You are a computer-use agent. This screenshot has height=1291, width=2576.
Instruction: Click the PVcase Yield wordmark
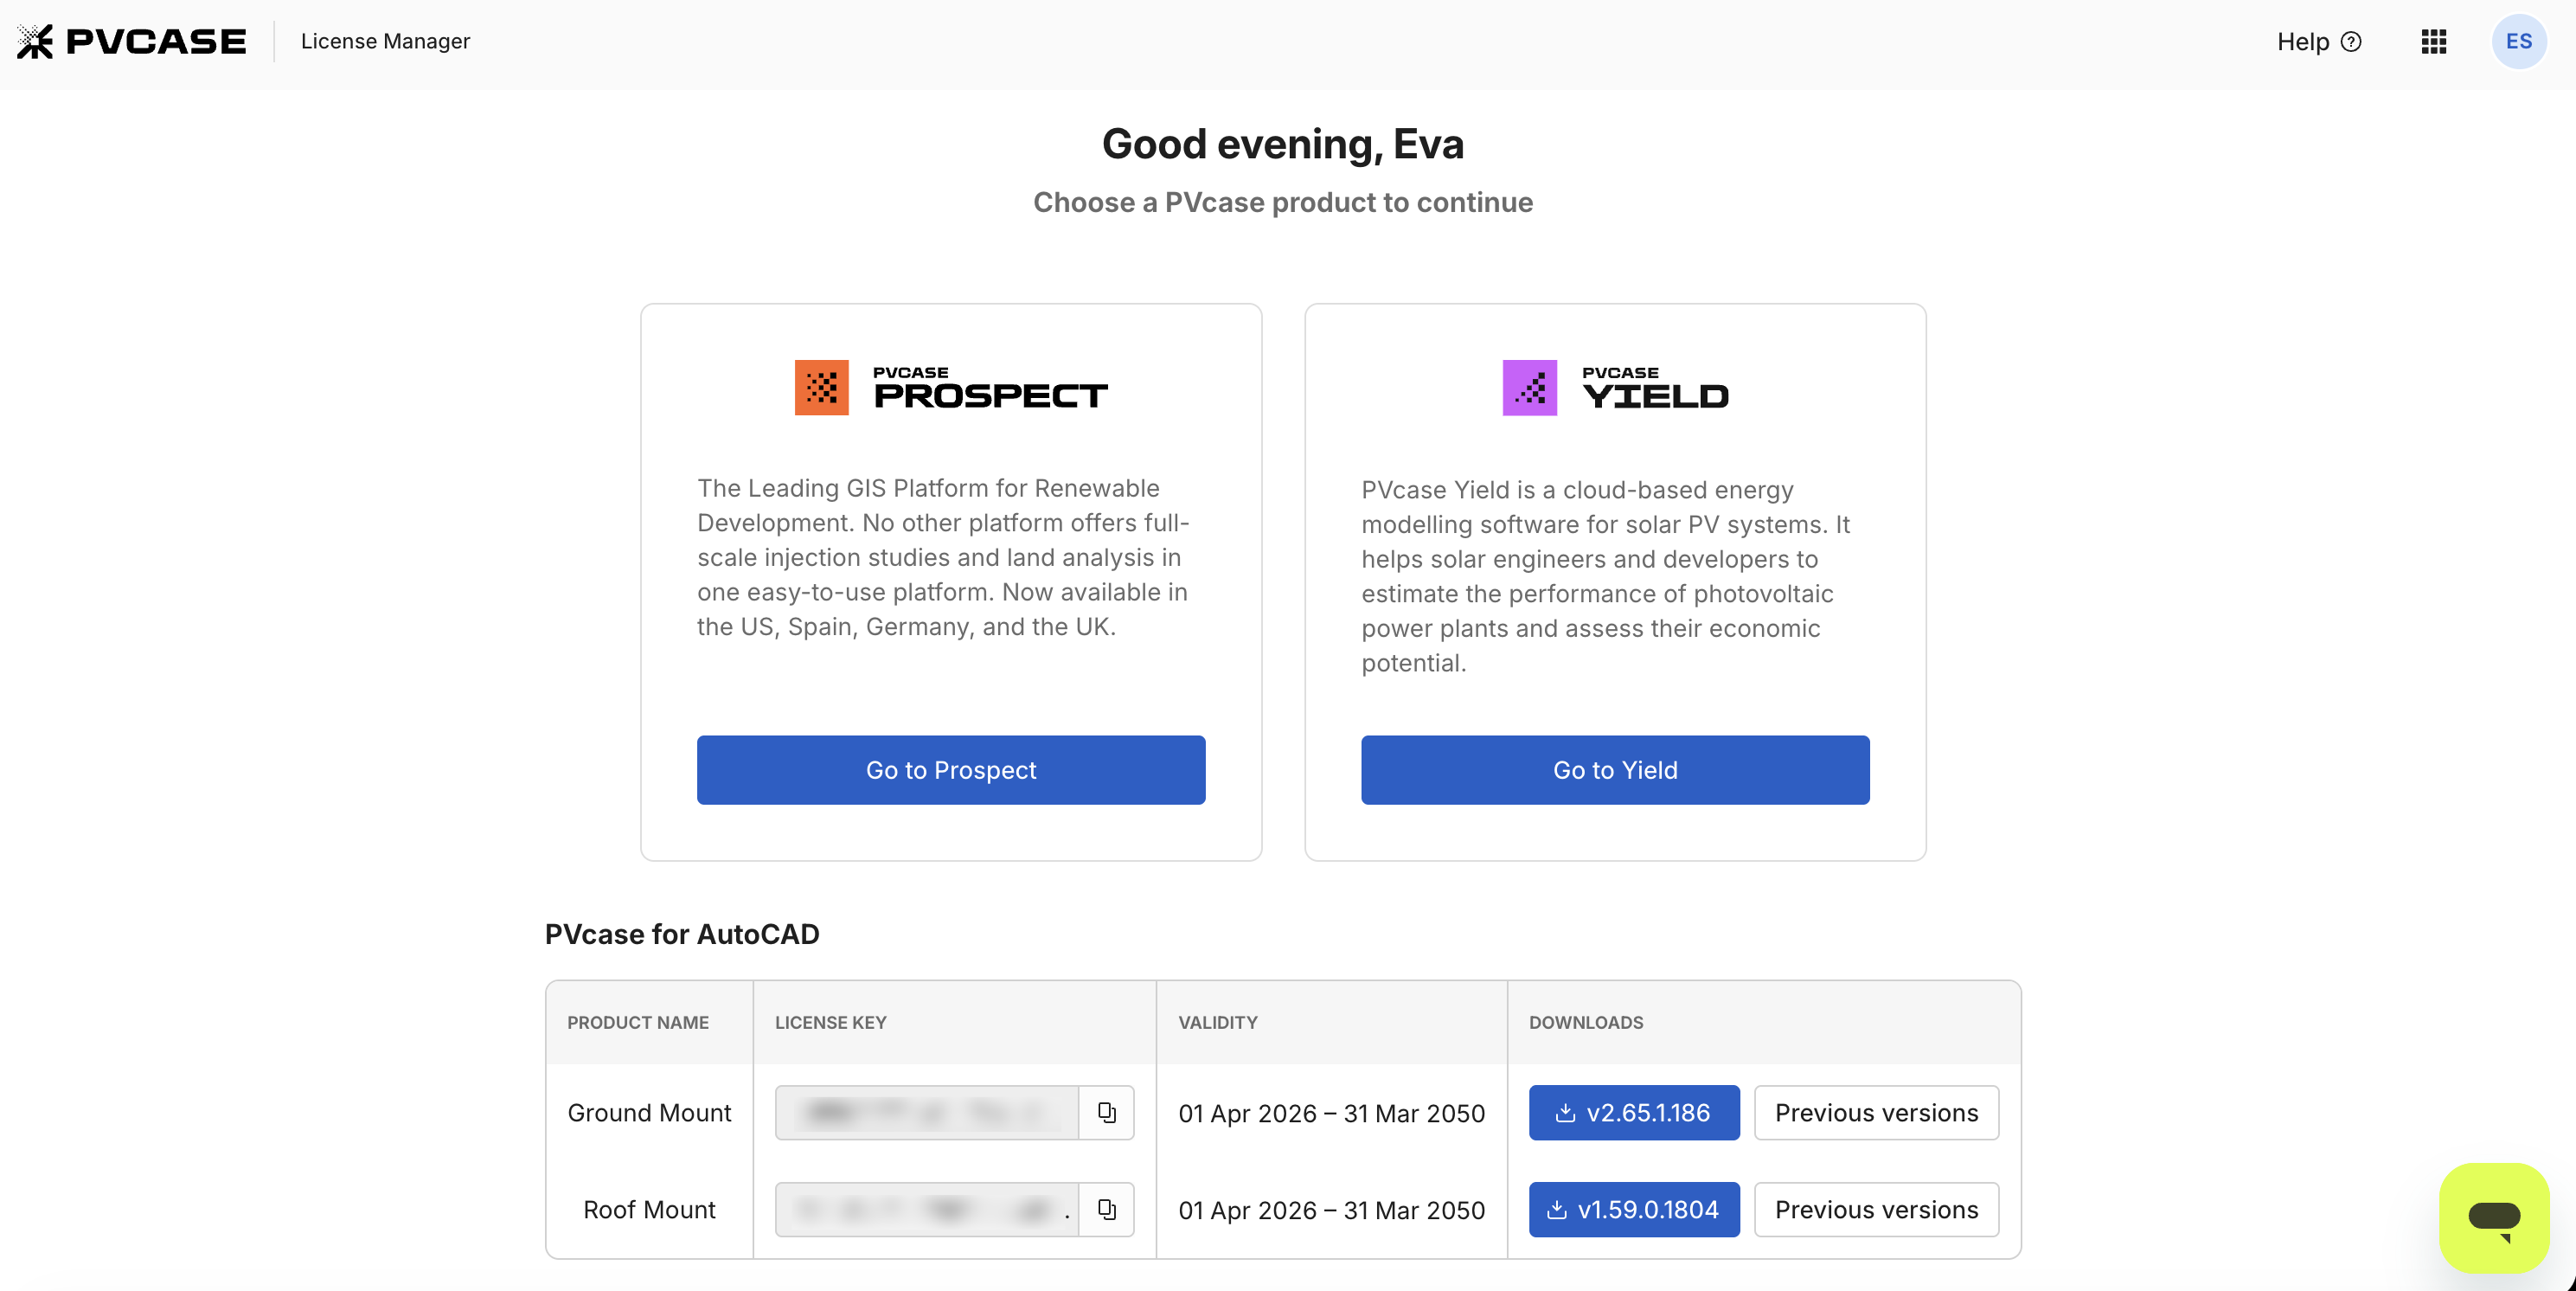pyautogui.click(x=1654, y=387)
